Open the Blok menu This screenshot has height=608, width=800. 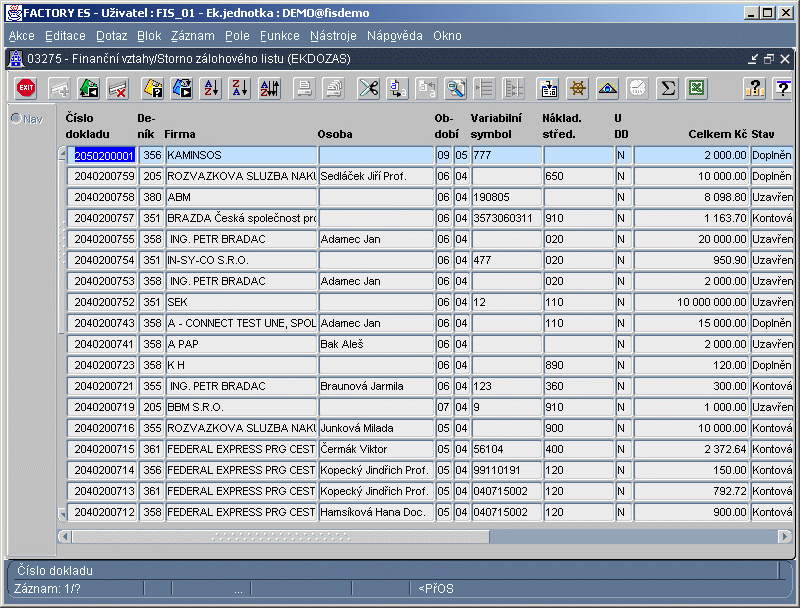coord(149,36)
